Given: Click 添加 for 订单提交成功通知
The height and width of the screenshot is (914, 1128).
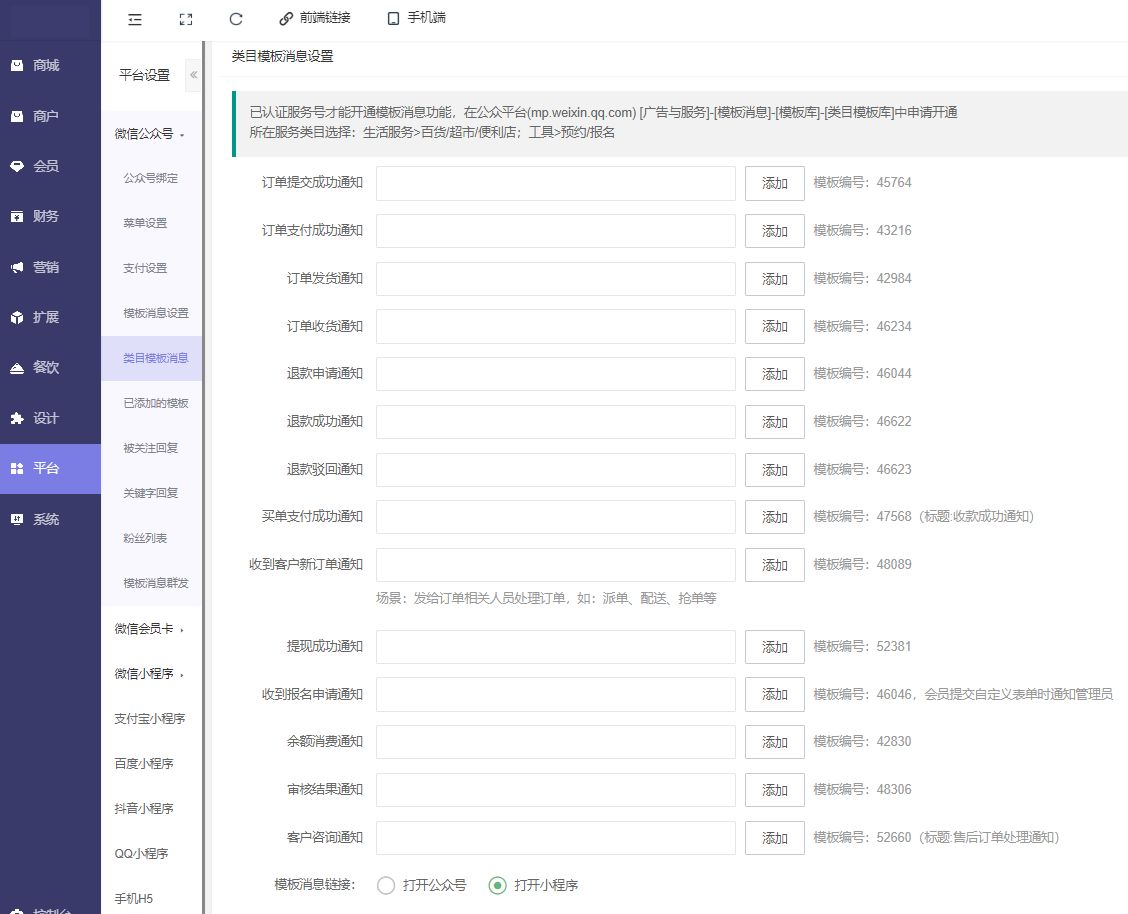Looking at the screenshot, I should 775,183.
